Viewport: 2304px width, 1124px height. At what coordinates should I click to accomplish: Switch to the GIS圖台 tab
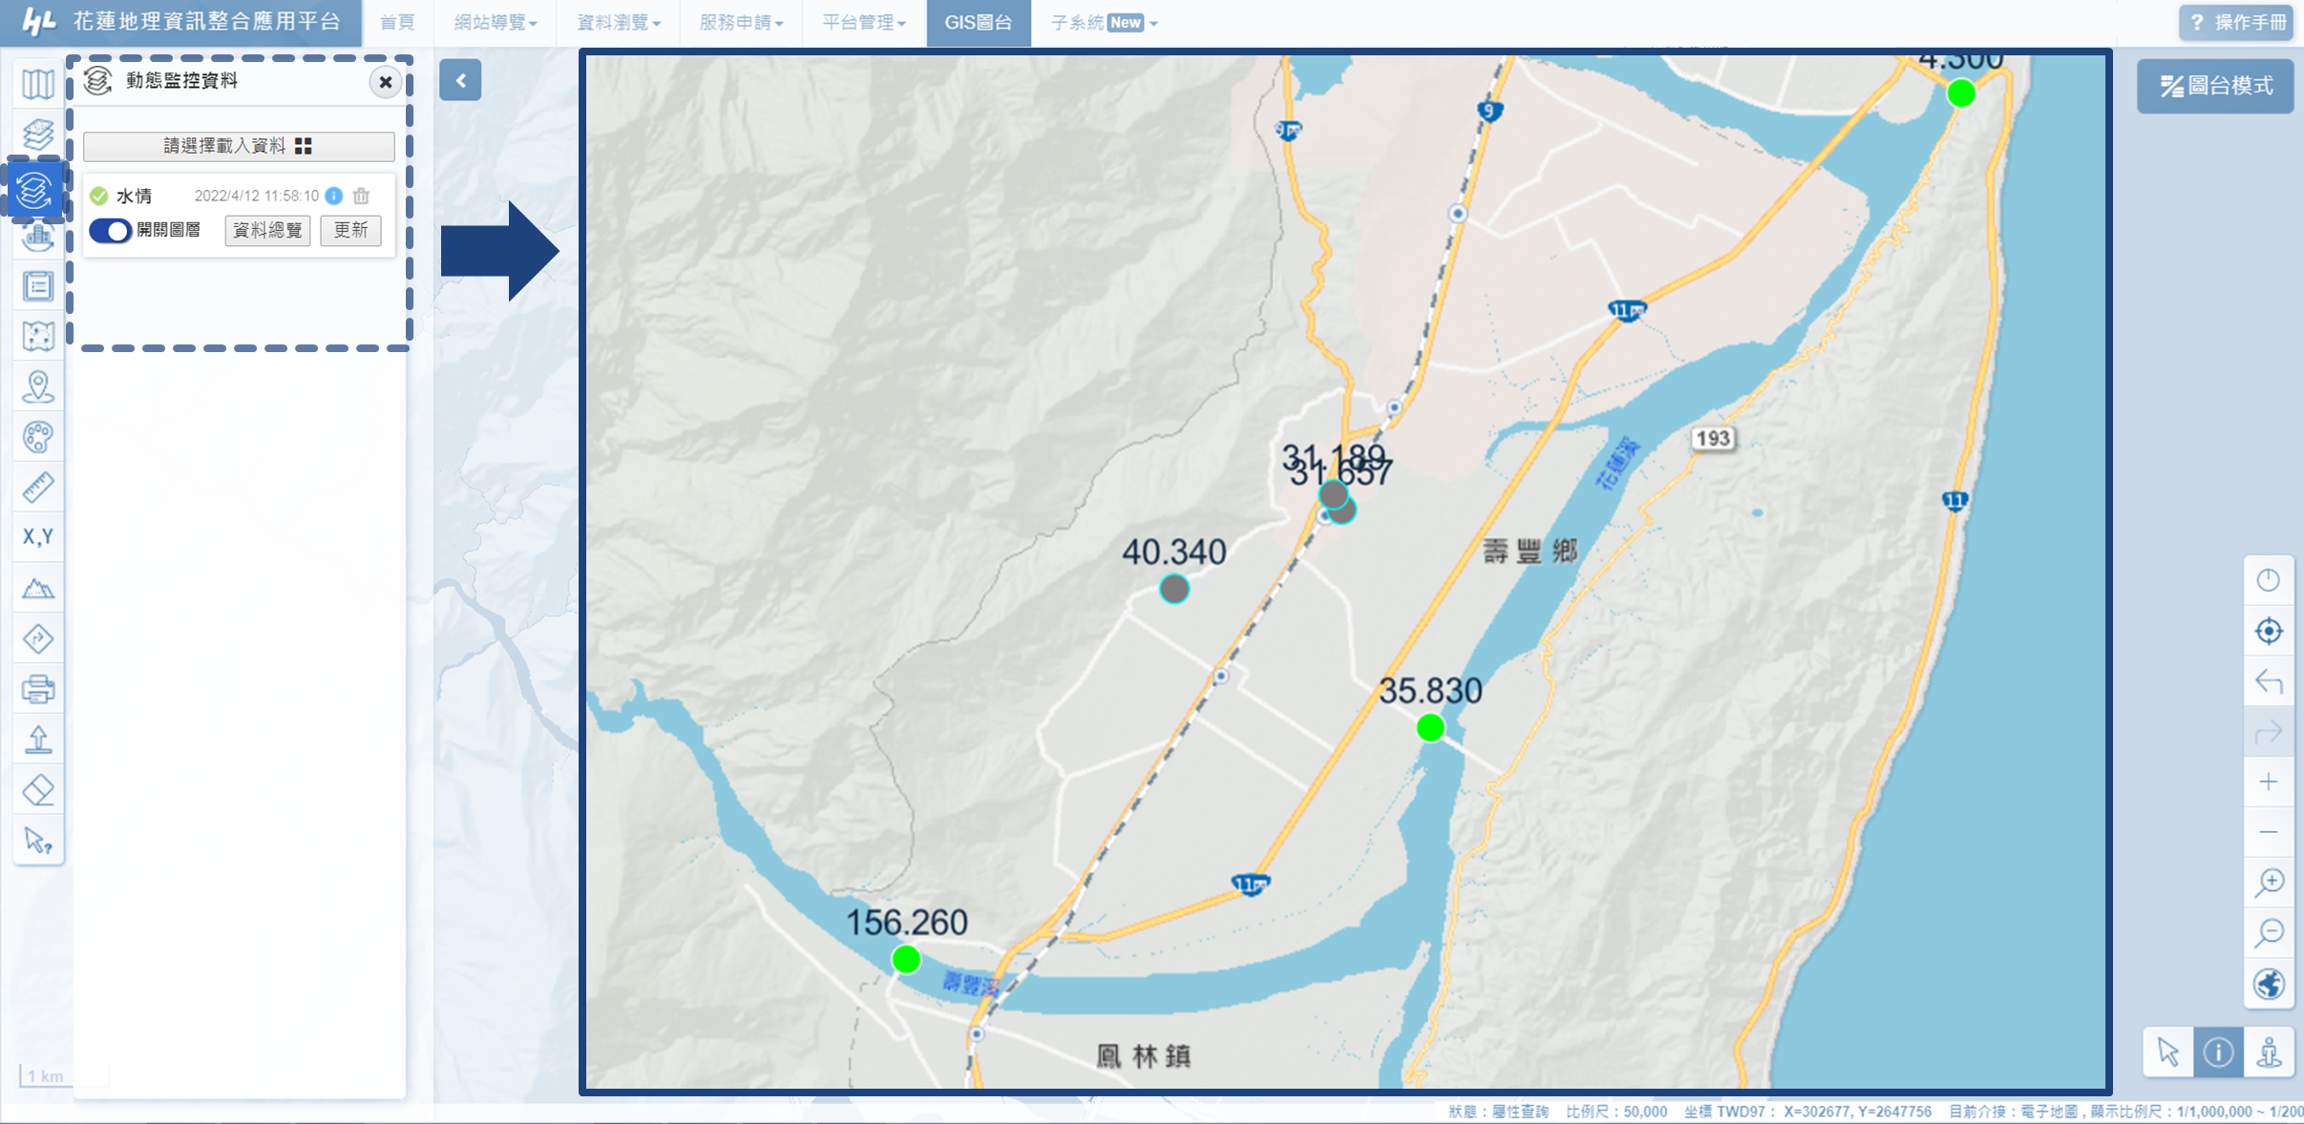click(978, 22)
